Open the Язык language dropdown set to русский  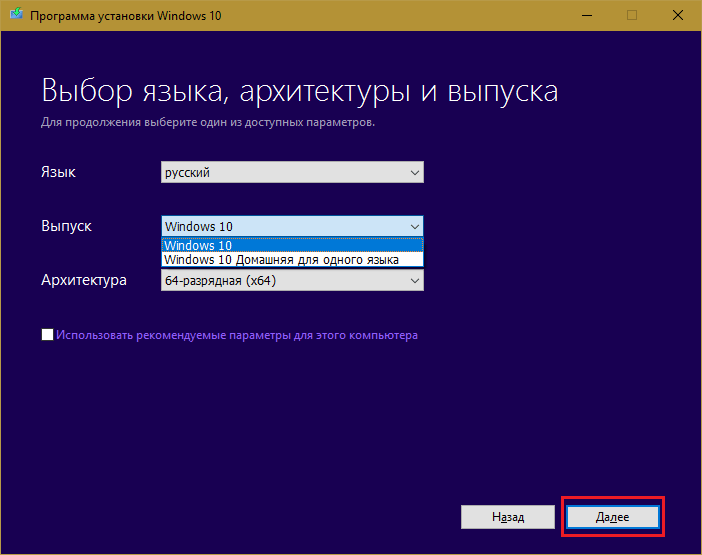tap(292, 172)
